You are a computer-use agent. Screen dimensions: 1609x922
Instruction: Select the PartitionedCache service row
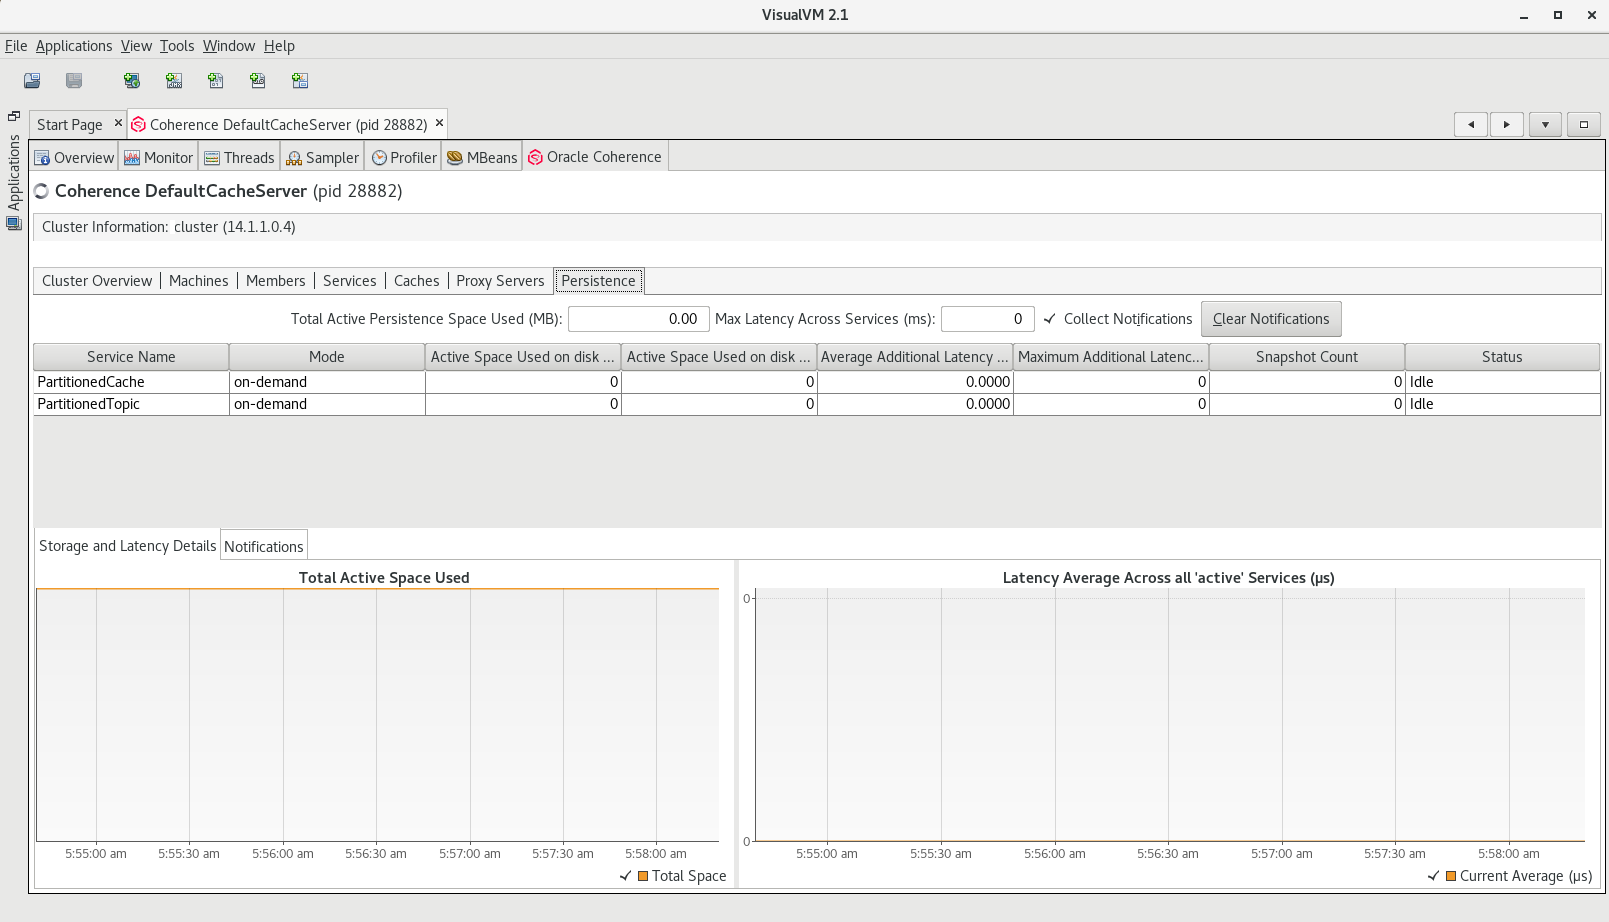coord(817,382)
